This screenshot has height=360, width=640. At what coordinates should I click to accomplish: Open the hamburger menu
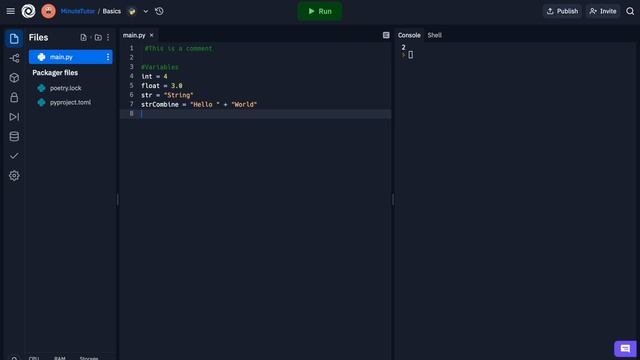coord(11,11)
